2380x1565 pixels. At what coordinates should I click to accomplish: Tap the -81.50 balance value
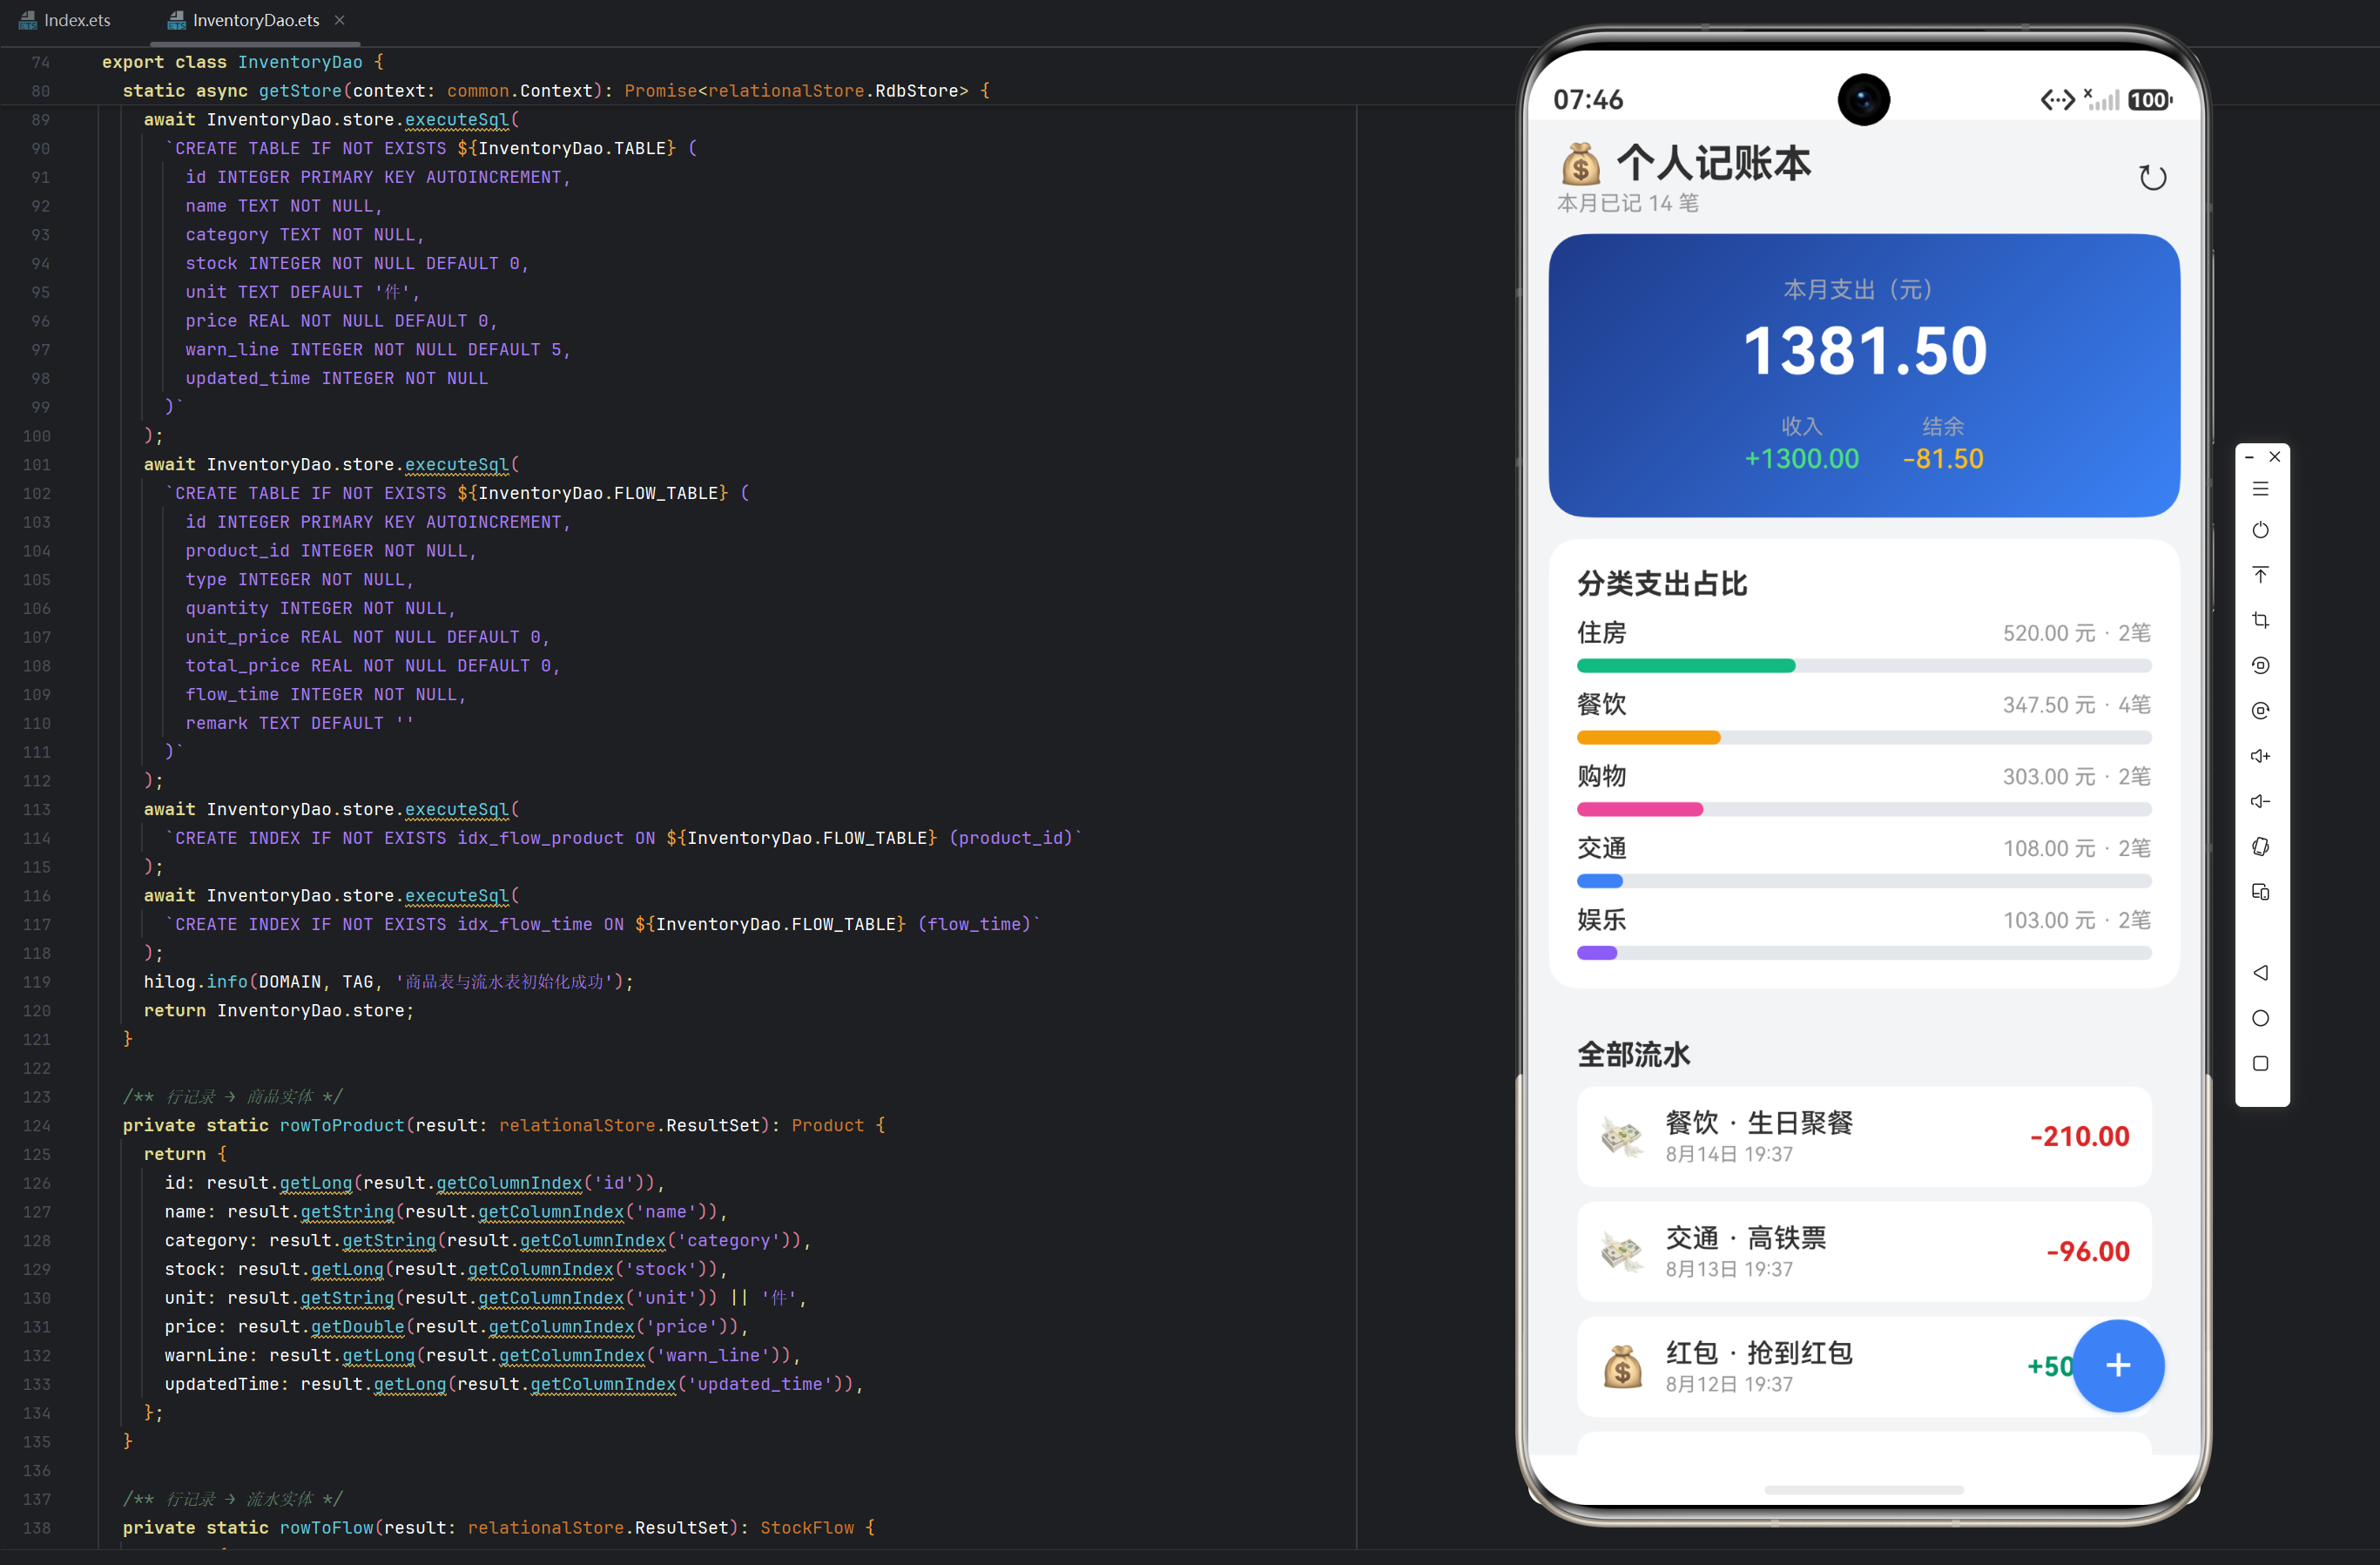pos(1942,459)
